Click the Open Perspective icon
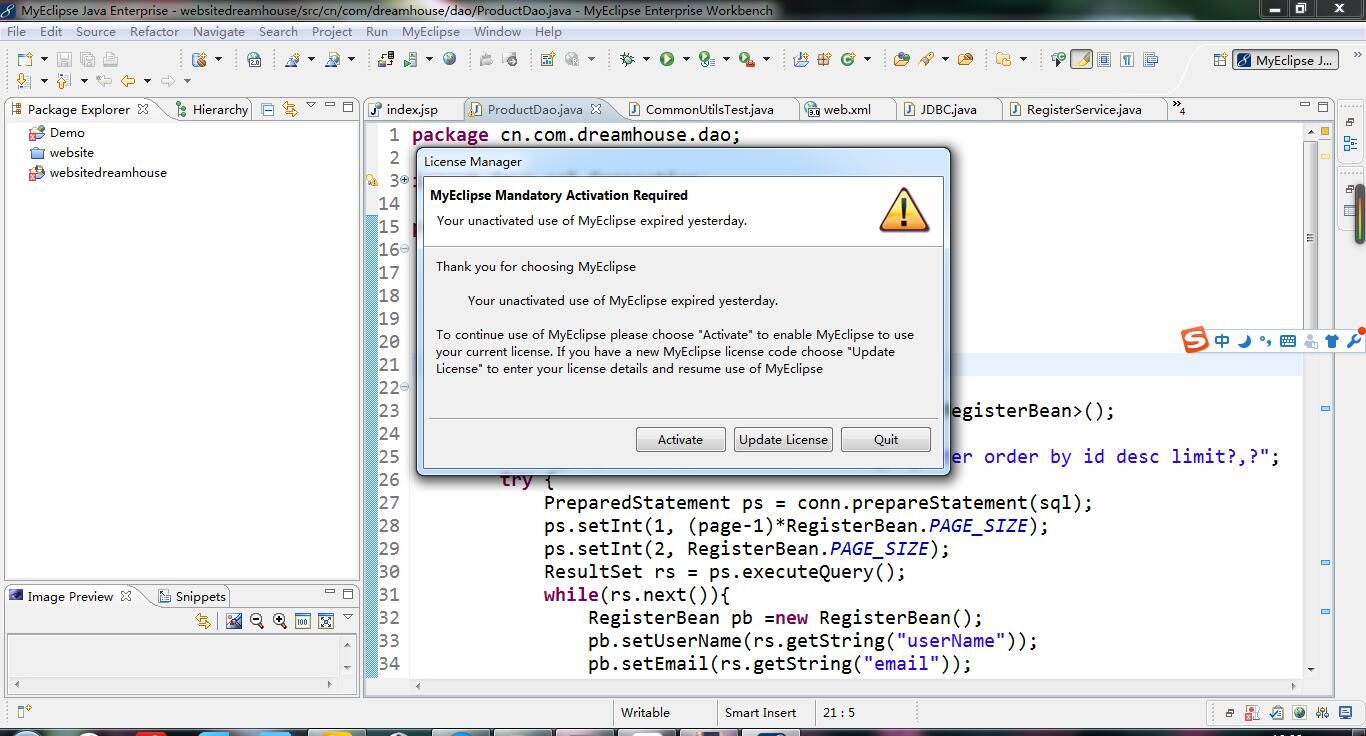The height and width of the screenshot is (736, 1366). pyautogui.click(x=1220, y=60)
